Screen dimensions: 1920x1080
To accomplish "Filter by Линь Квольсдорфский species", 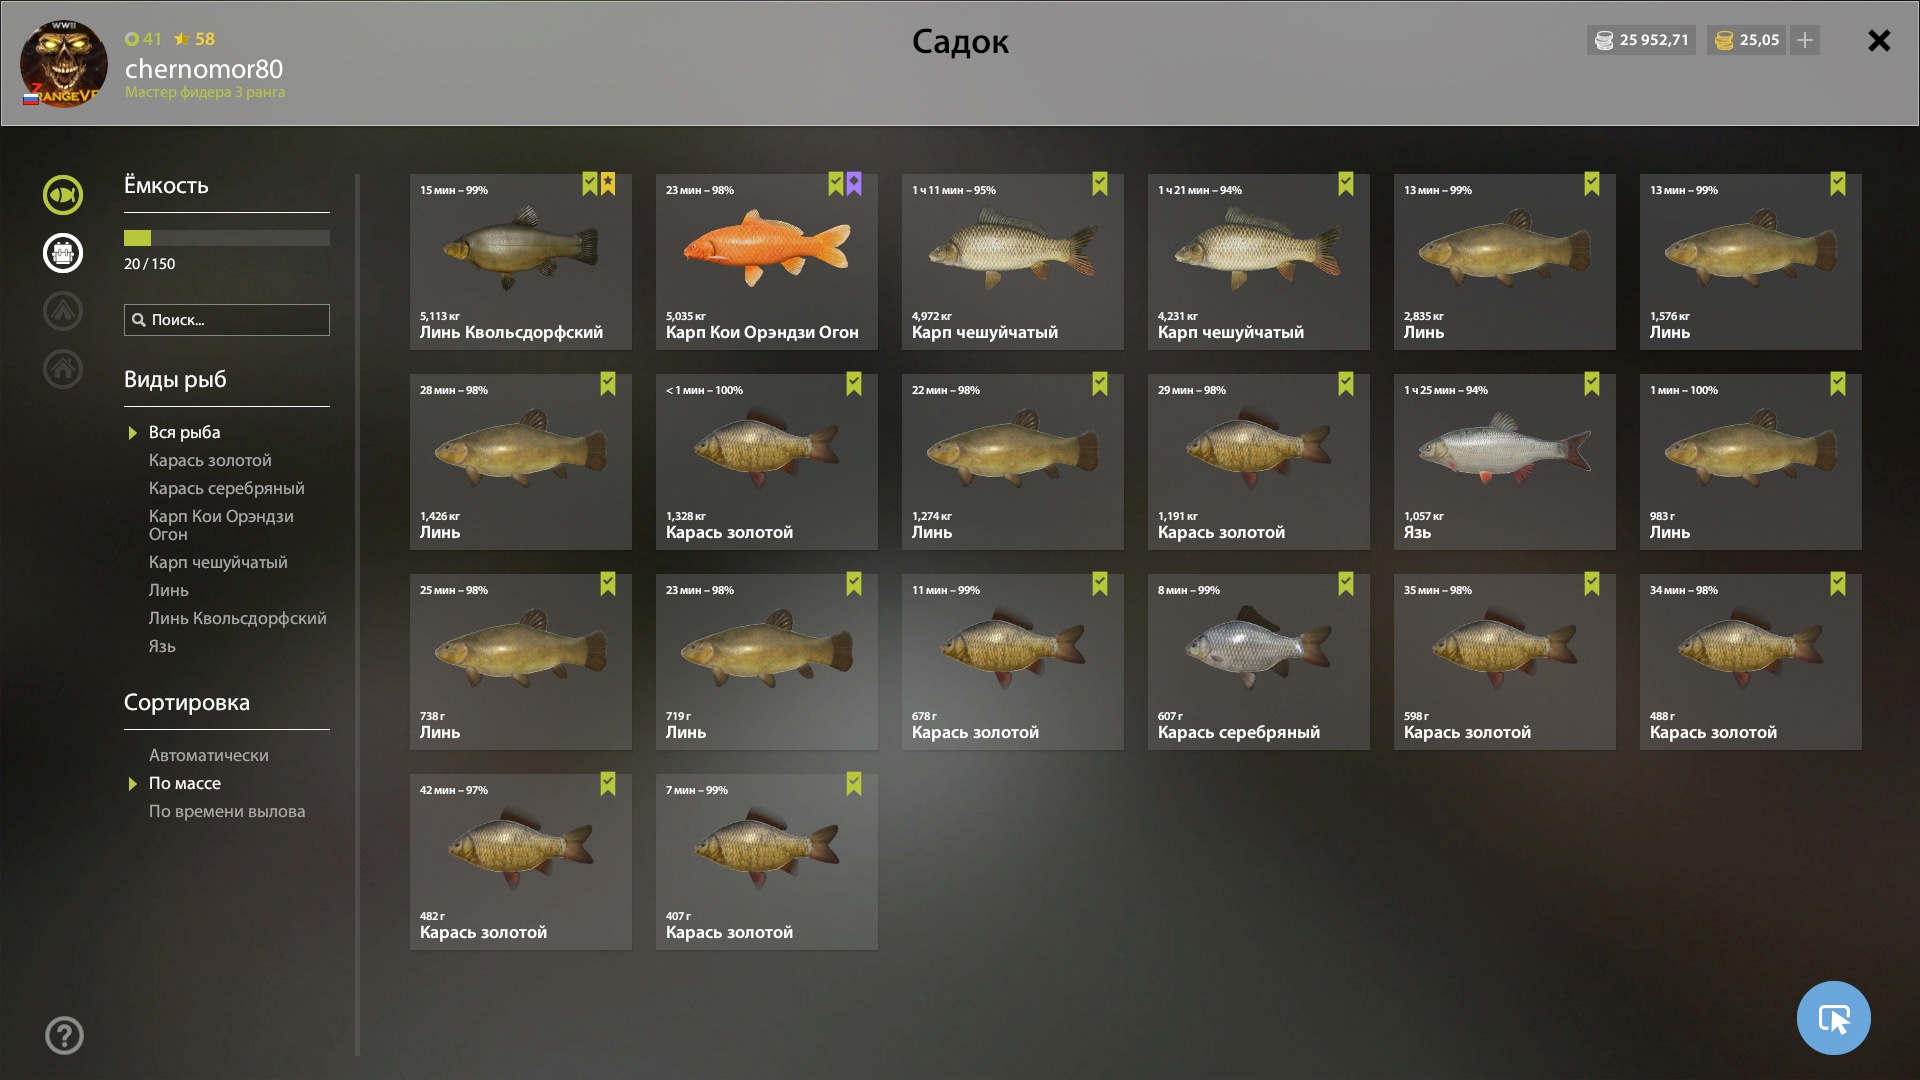I will click(237, 618).
